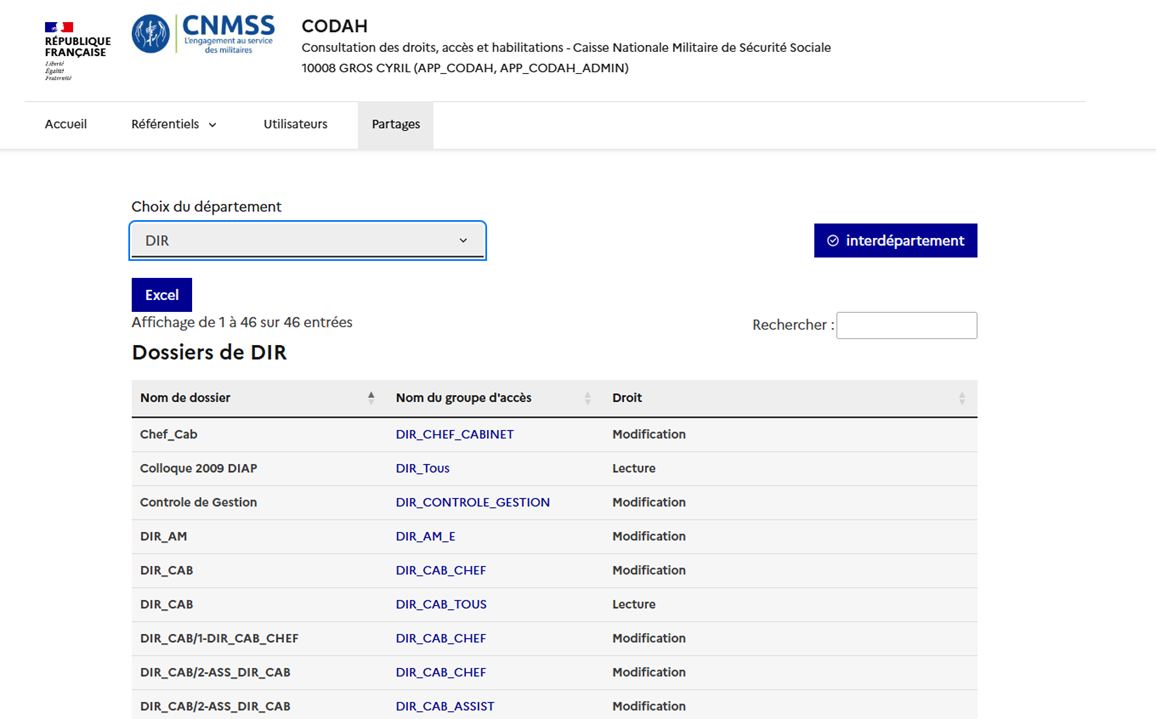Sort by Nom du groupe d'accès arrow icon
Image resolution: width=1156 pixels, height=719 pixels.
(x=588, y=398)
